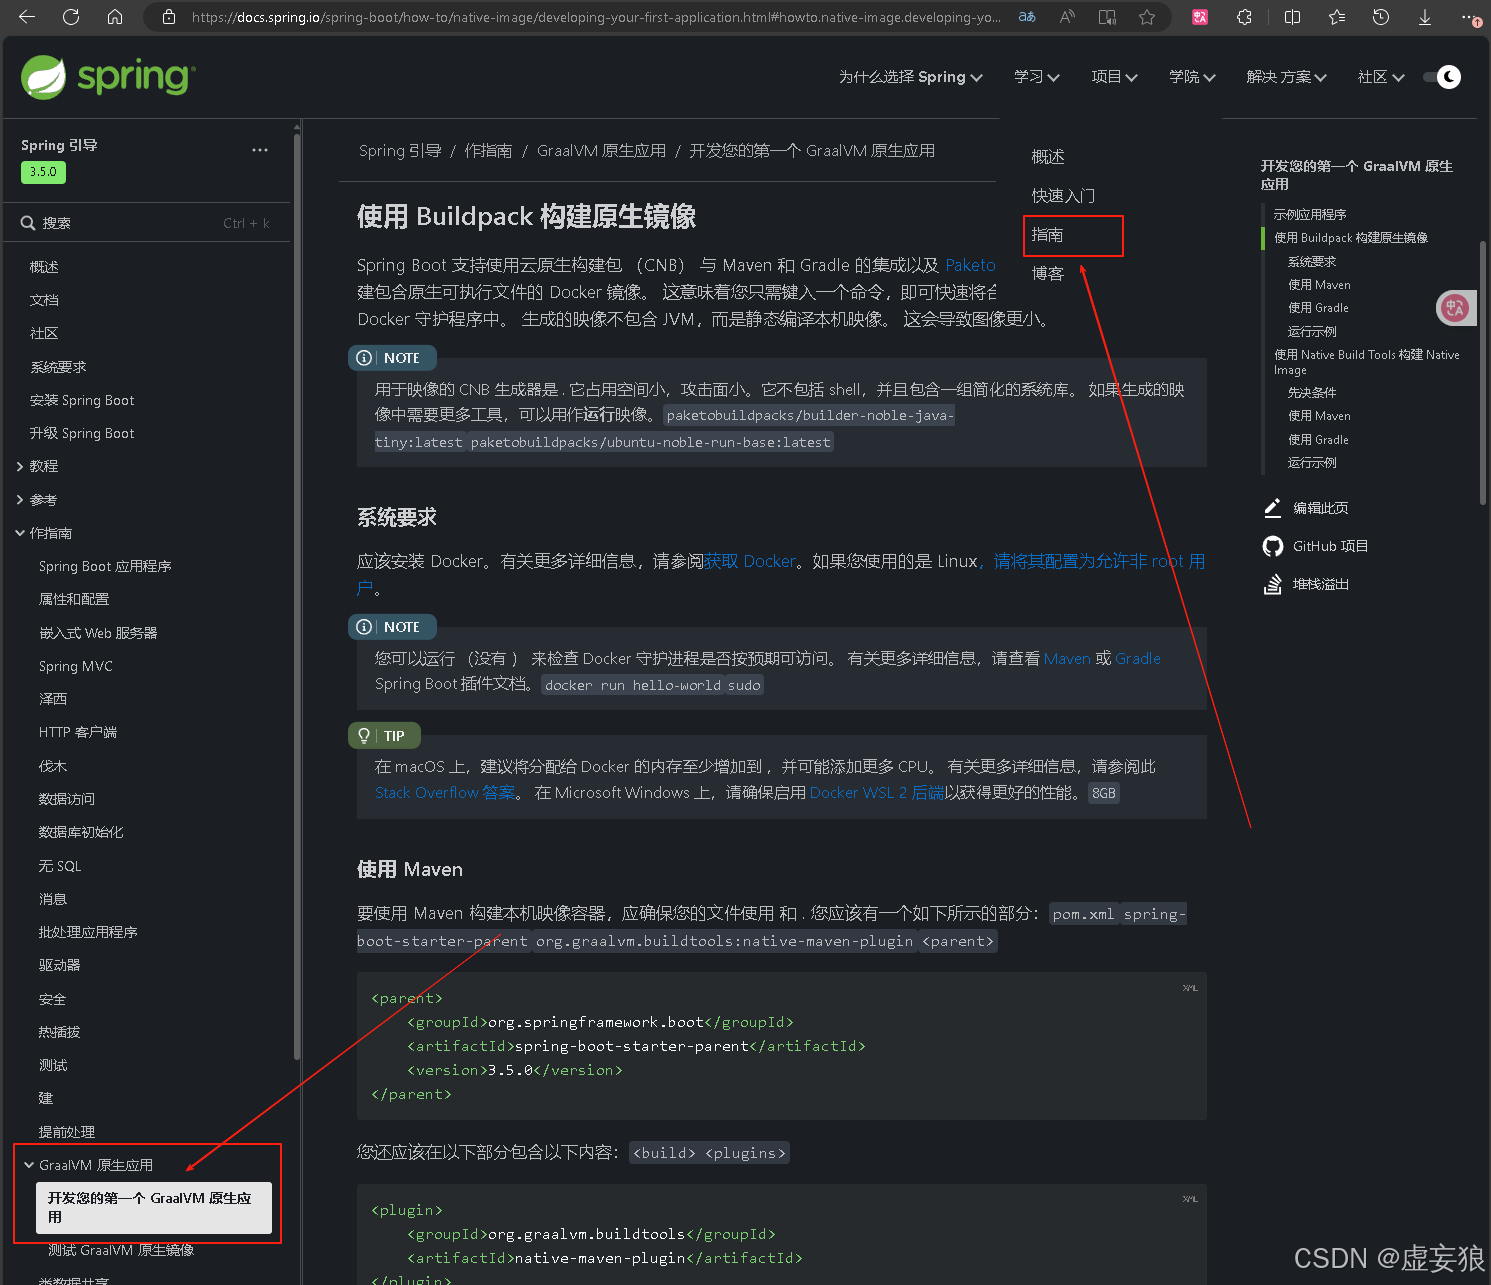Expand 参考 in sidebar tree
Image resolution: width=1491 pixels, height=1285 pixels.
[x=20, y=500]
